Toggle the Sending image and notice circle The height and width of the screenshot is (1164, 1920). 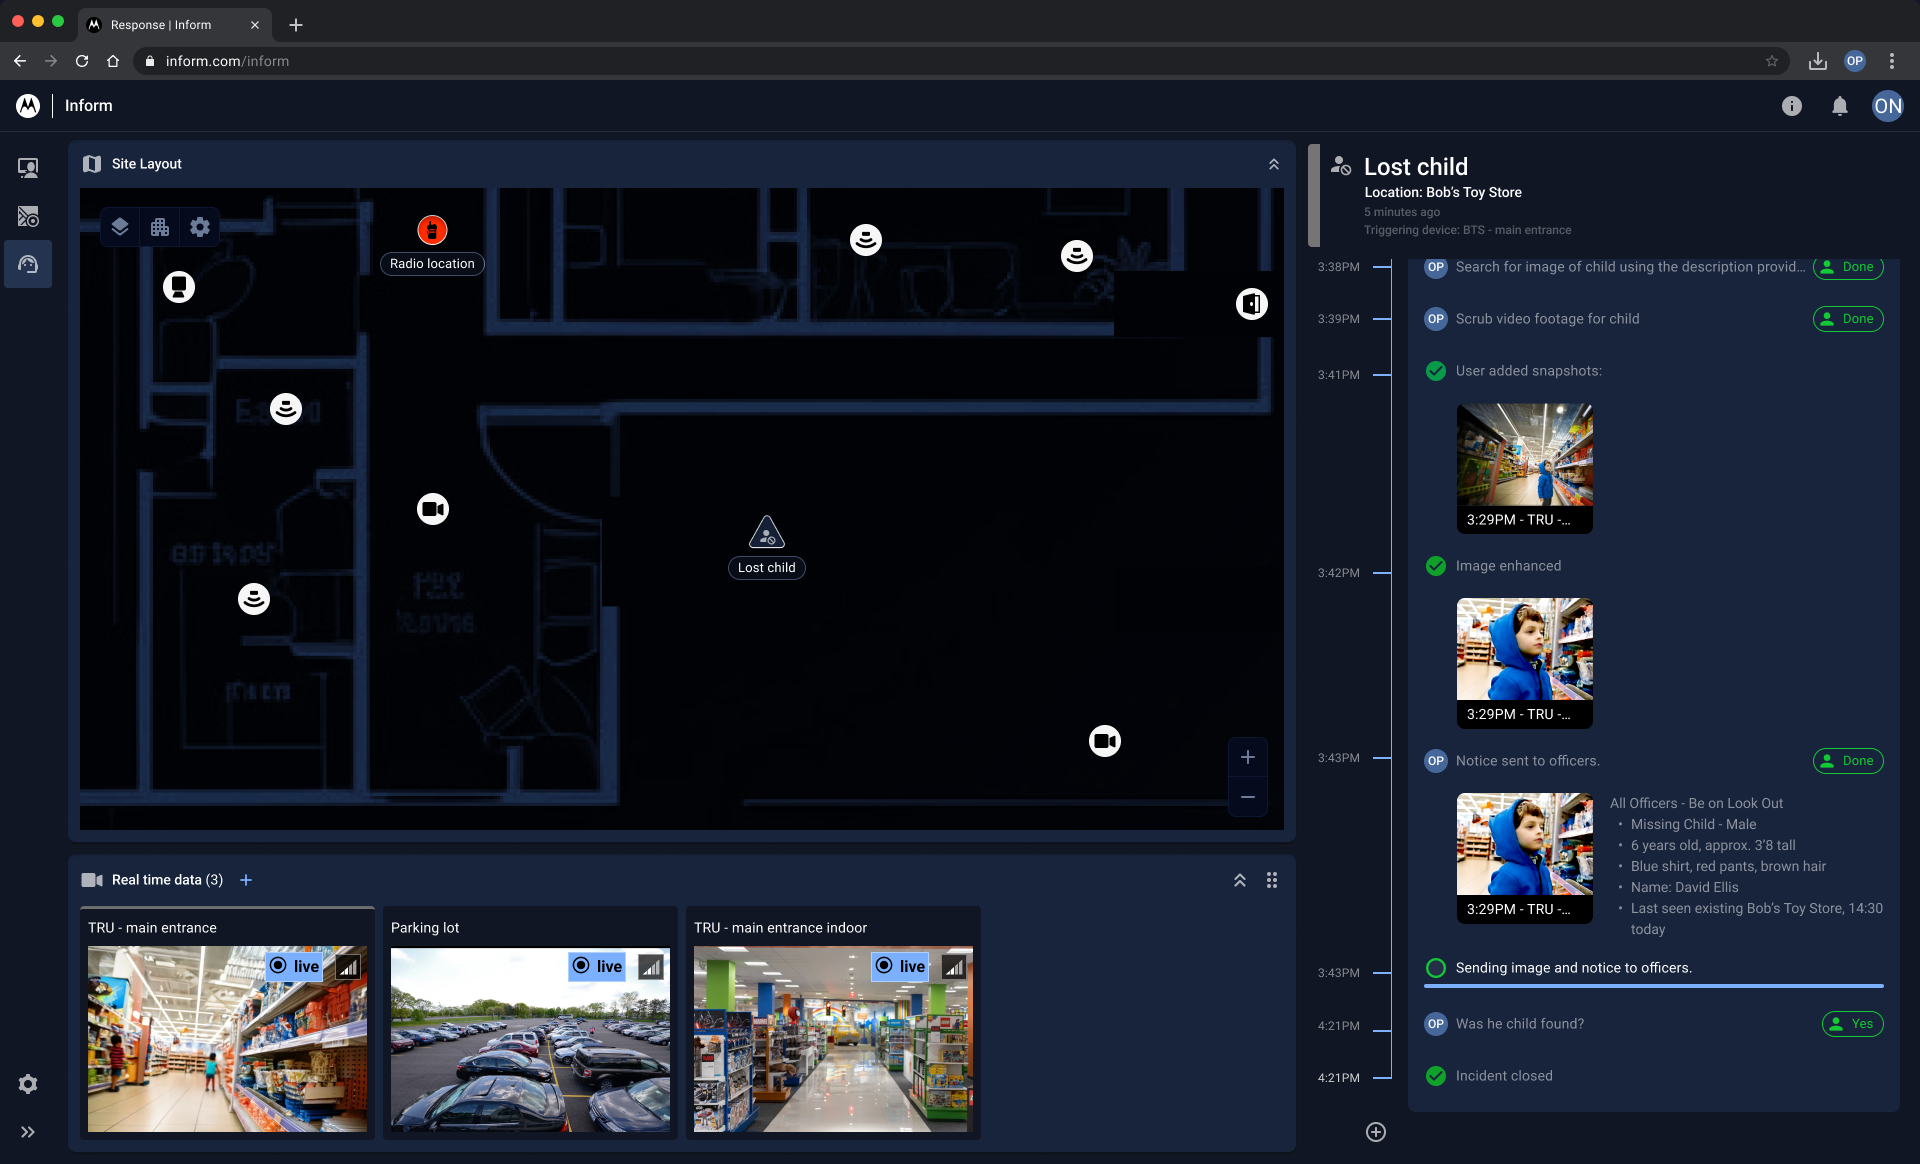(1435, 968)
